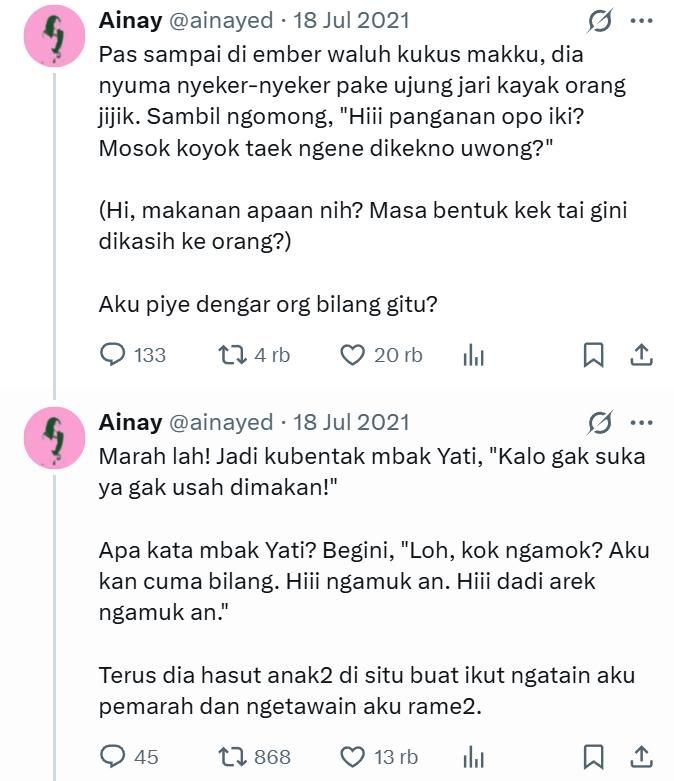View analytics icon on the second tweet
The height and width of the screenshot is (781, 674).
pyautogui.click(x=473, y=757)
